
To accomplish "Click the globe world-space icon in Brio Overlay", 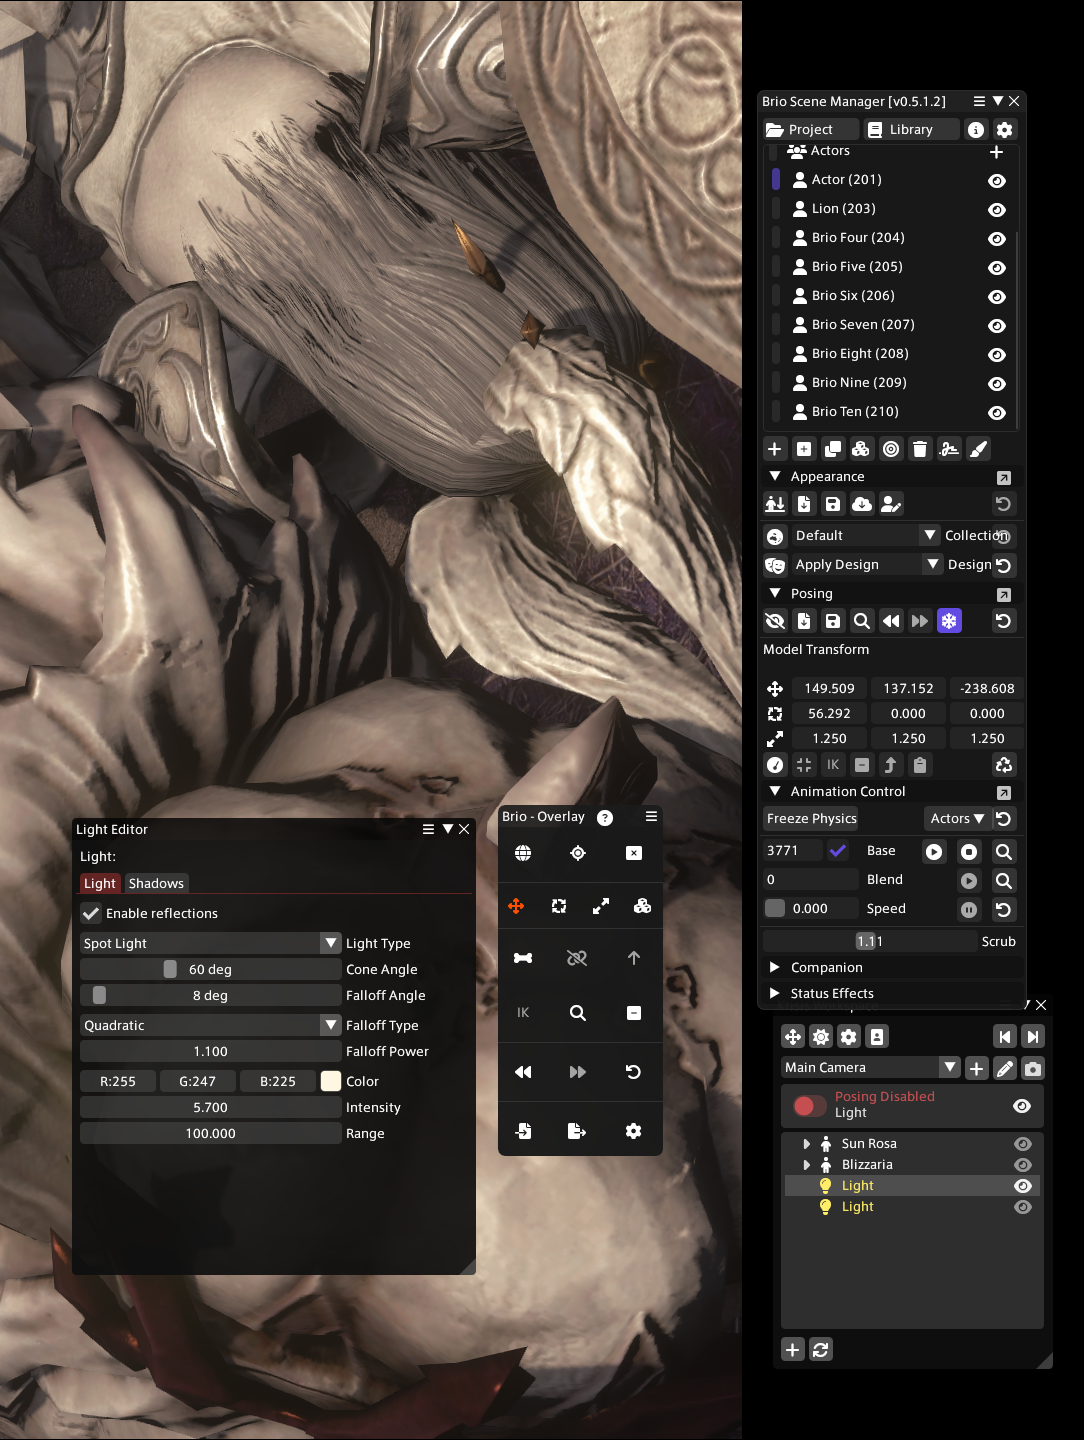I will pos(523,853).
